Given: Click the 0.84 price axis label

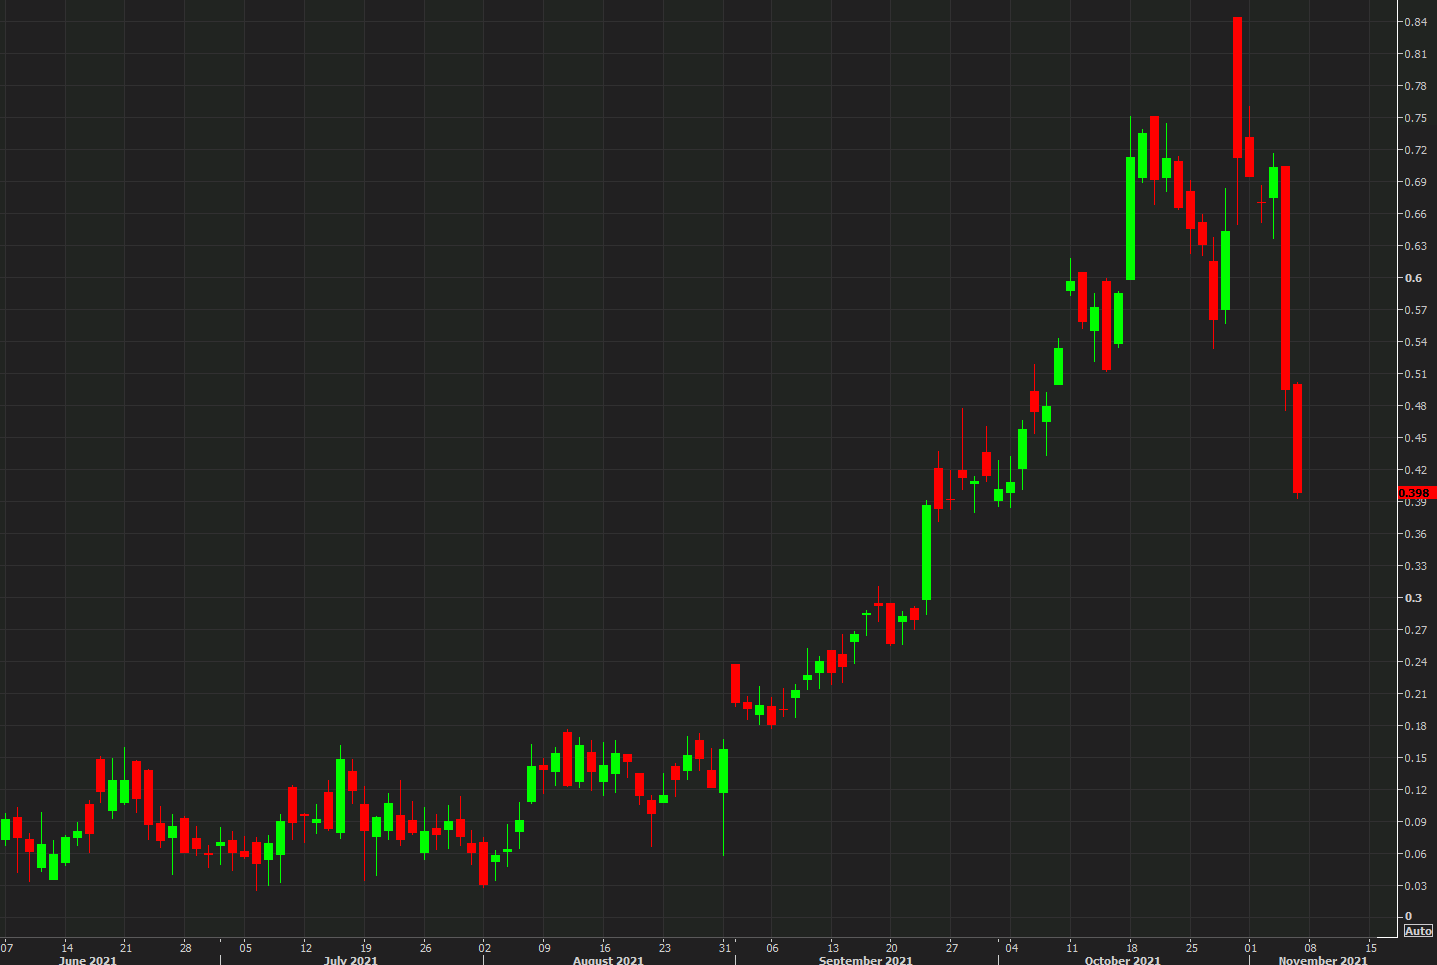Looking at the screenshot, I should point(1415,22).
